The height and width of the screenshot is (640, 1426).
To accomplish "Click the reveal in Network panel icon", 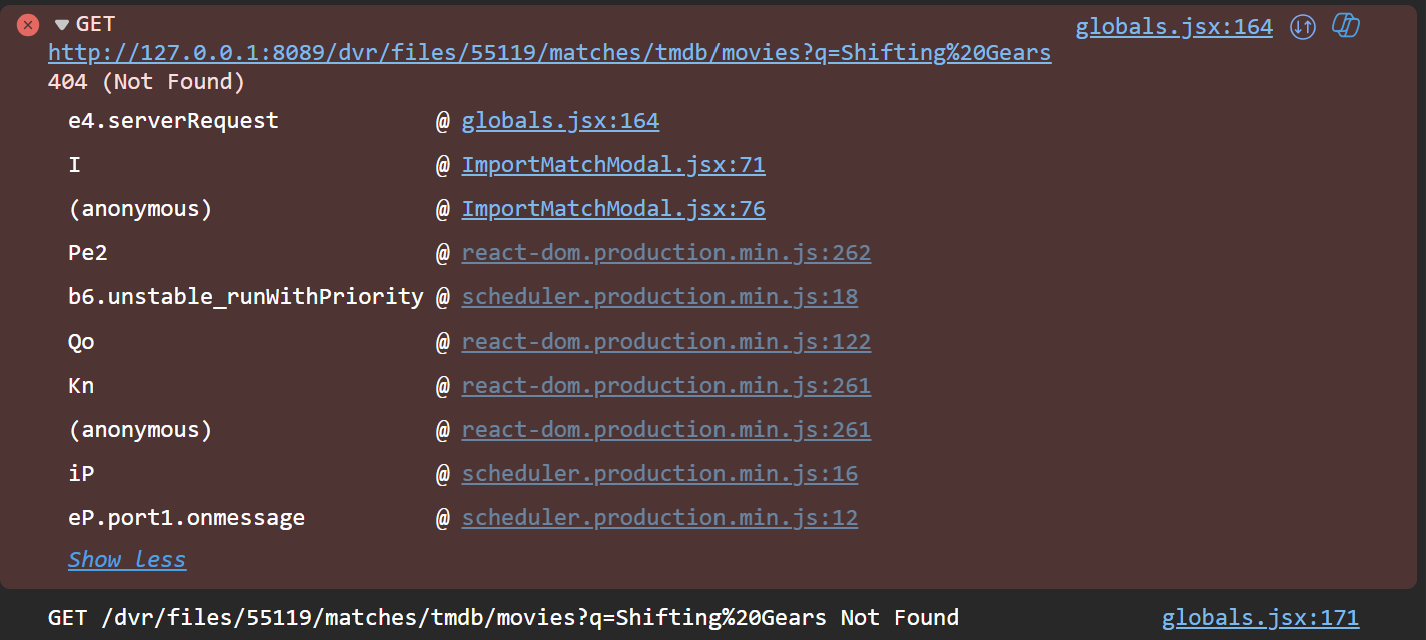I will pyautogui.click(x=1302, y=27).
